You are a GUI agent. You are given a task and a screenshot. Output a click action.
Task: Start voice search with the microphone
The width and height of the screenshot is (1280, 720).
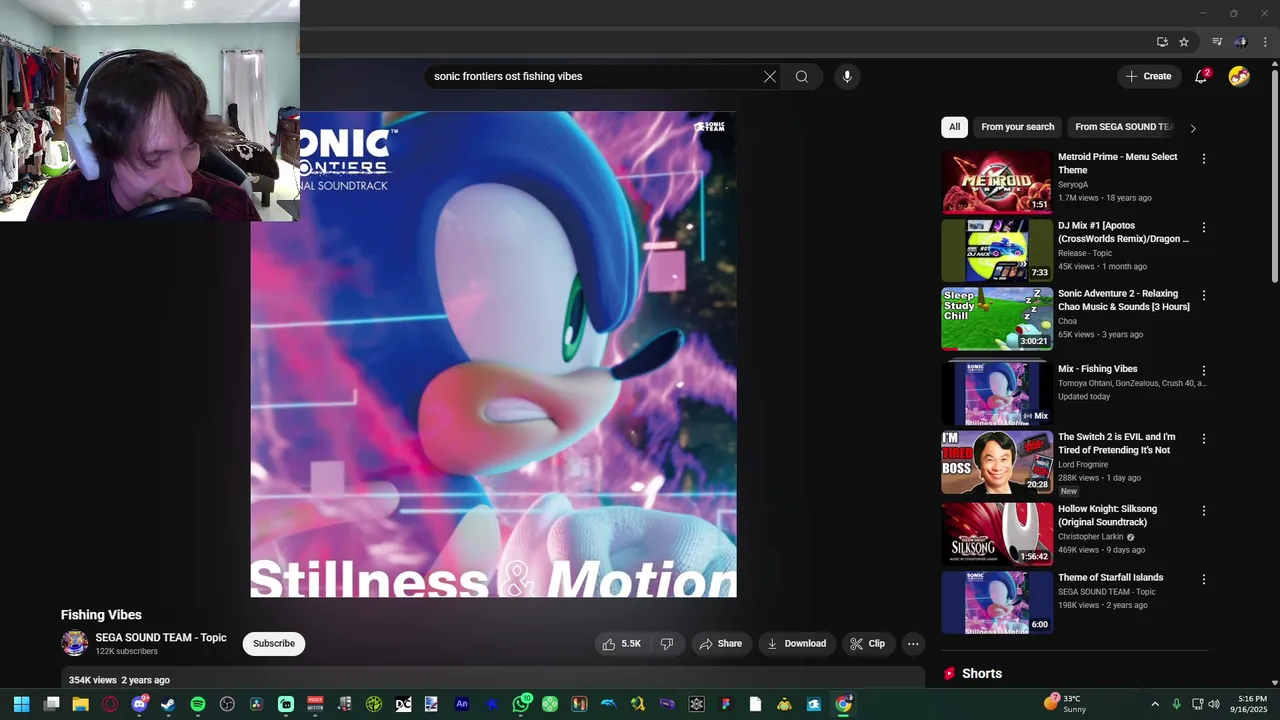847,76
